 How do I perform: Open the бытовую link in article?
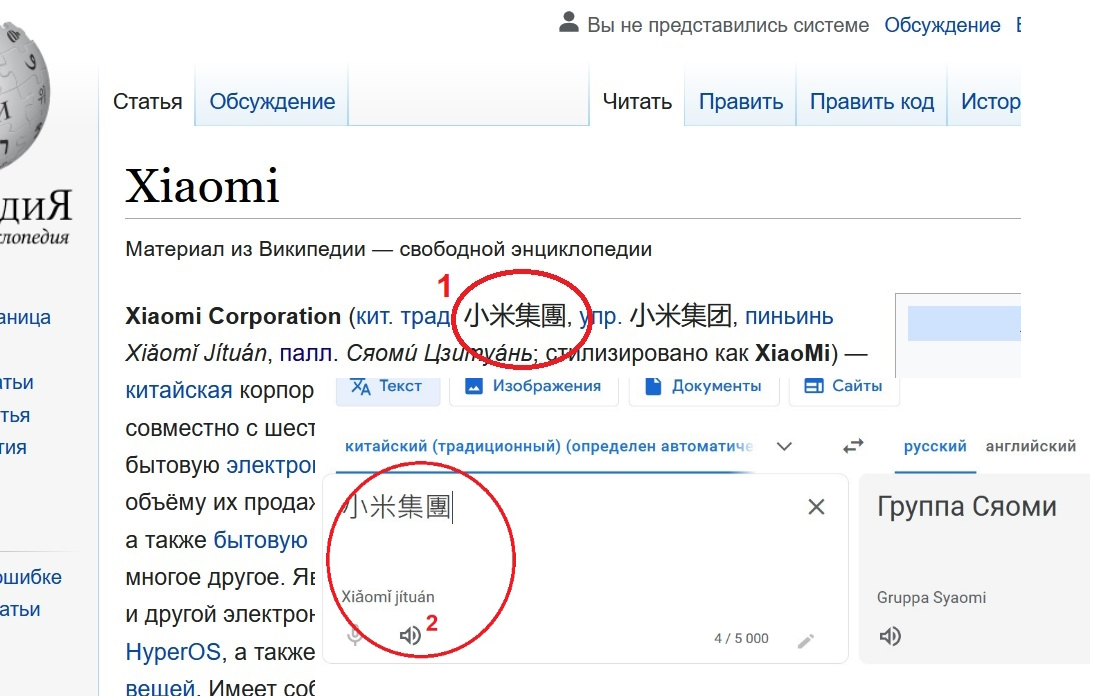pyautogui.click(x=260, y=540)
